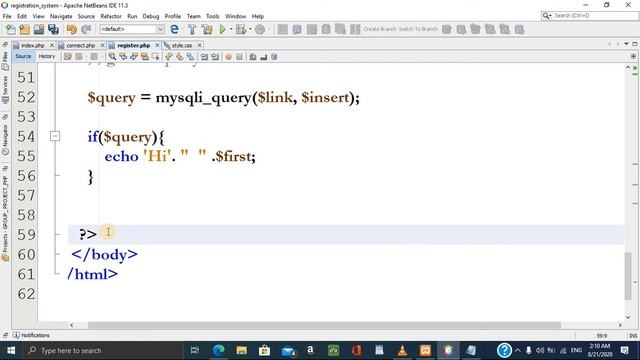Click the horizontal scrollbar thumb in the editor
This screenshot has height=360, width=640.
click(324, 325)
